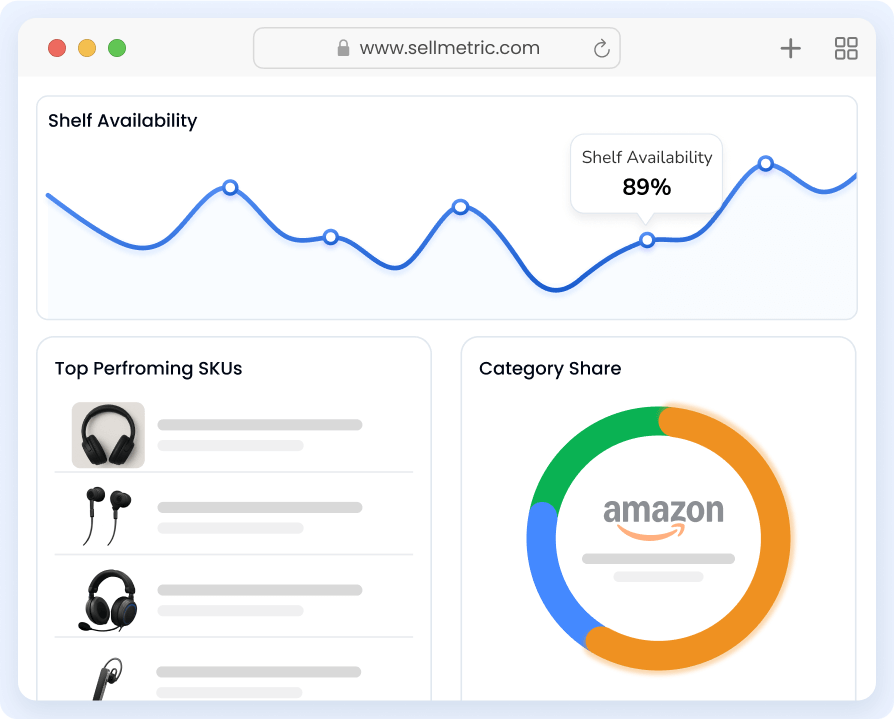This screenshot has height=719, width=894.
Task: Open a new tab with plus icon
Action: pyautogui.click(x=790, y=48)
